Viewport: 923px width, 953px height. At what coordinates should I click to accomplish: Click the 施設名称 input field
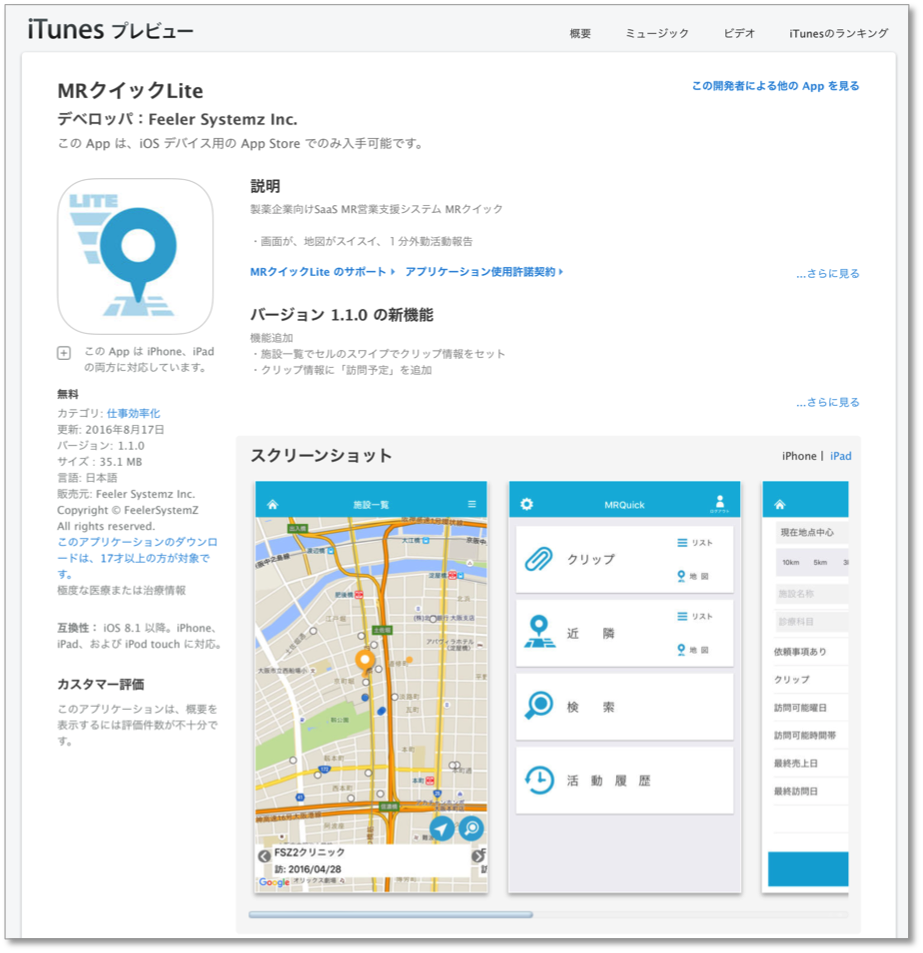(x=811, y=594)
